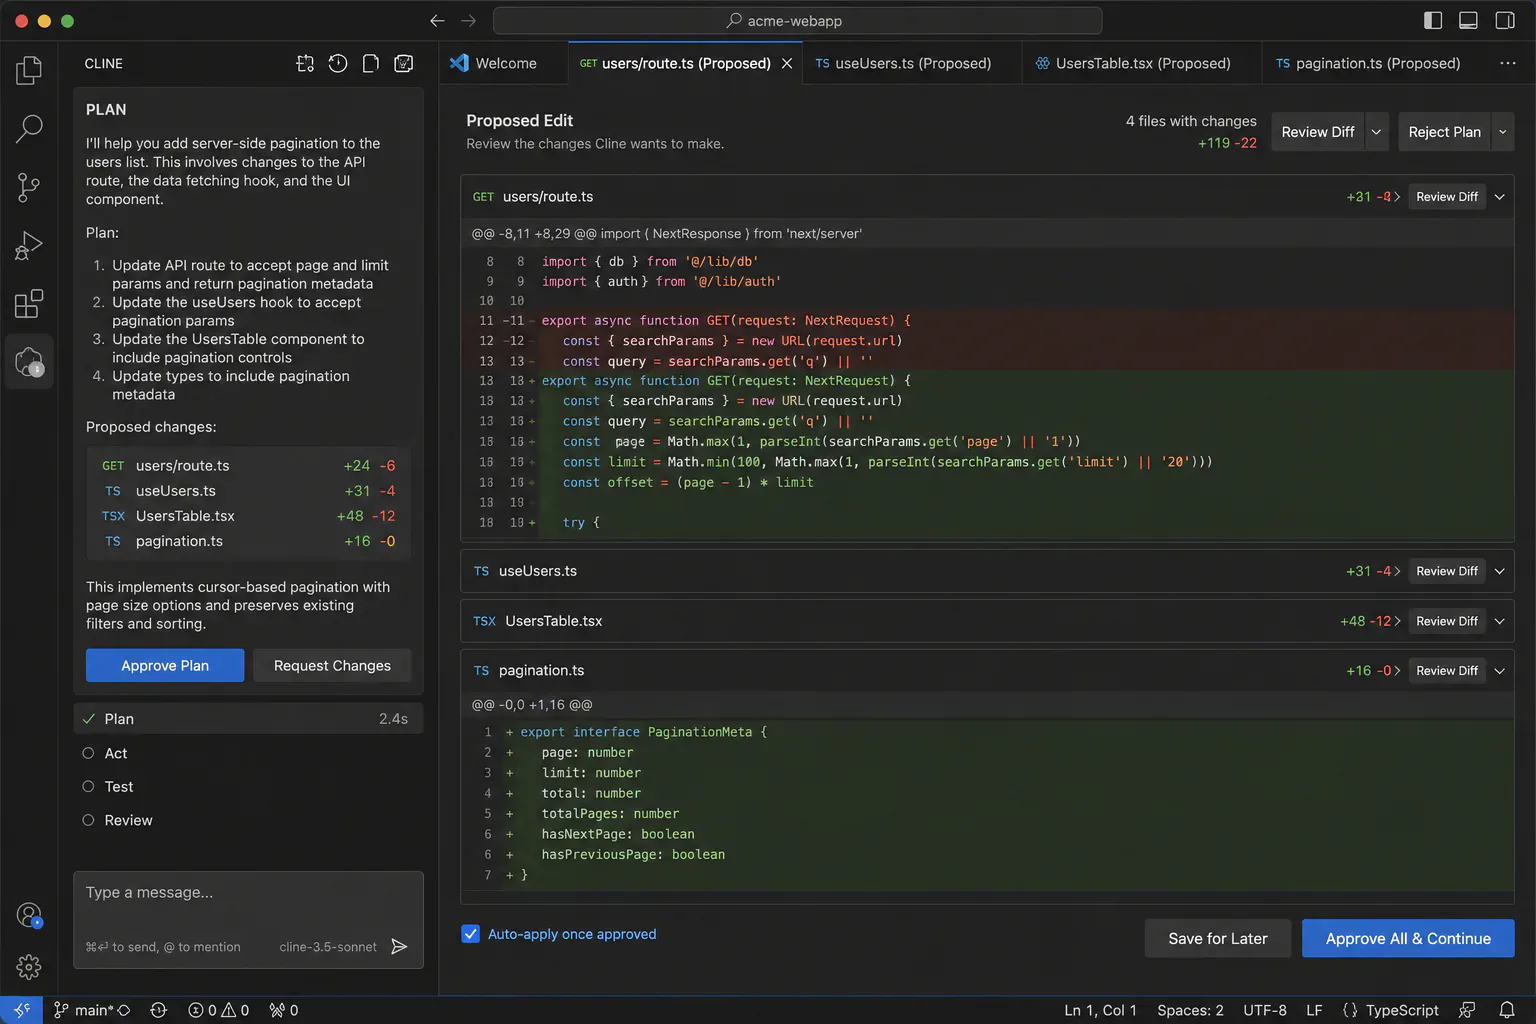The image size is (1536, 1024).
Task: Select the Review step radio
Action: click(x=88, y=820)
